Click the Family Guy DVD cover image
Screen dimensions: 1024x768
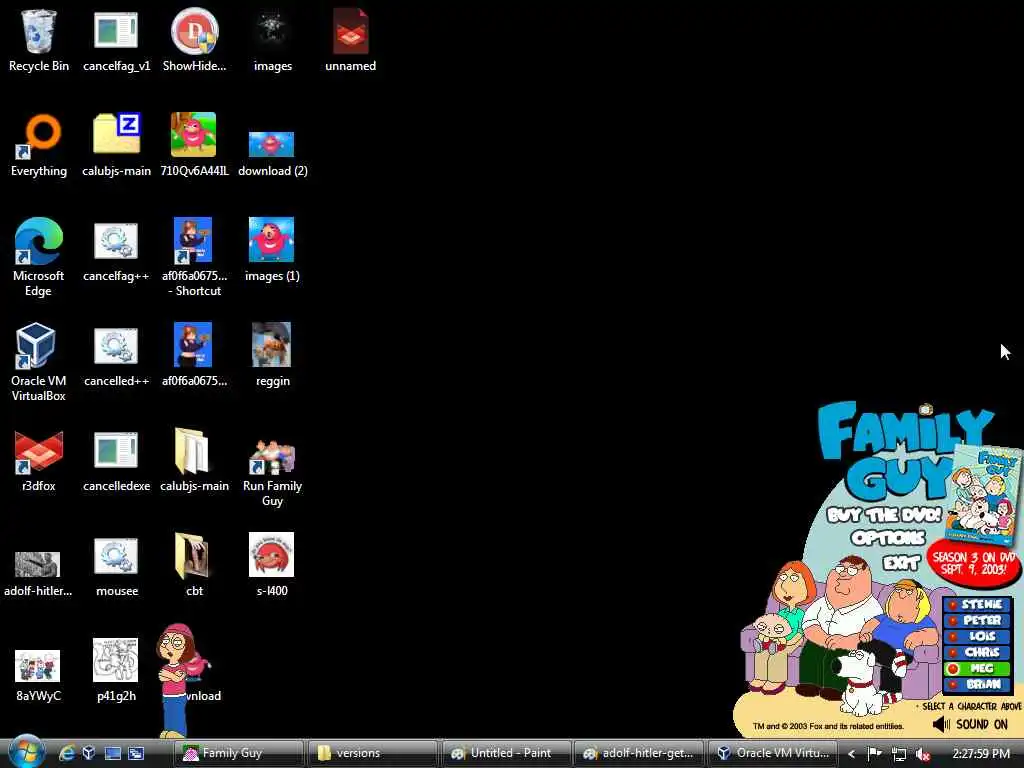[985, 493]
